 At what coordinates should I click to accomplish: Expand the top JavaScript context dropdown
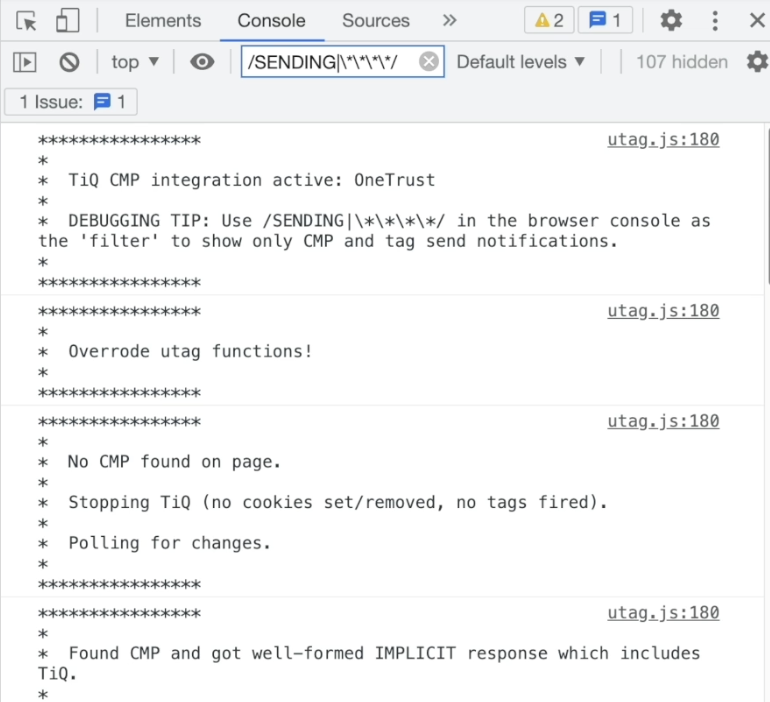135,62
